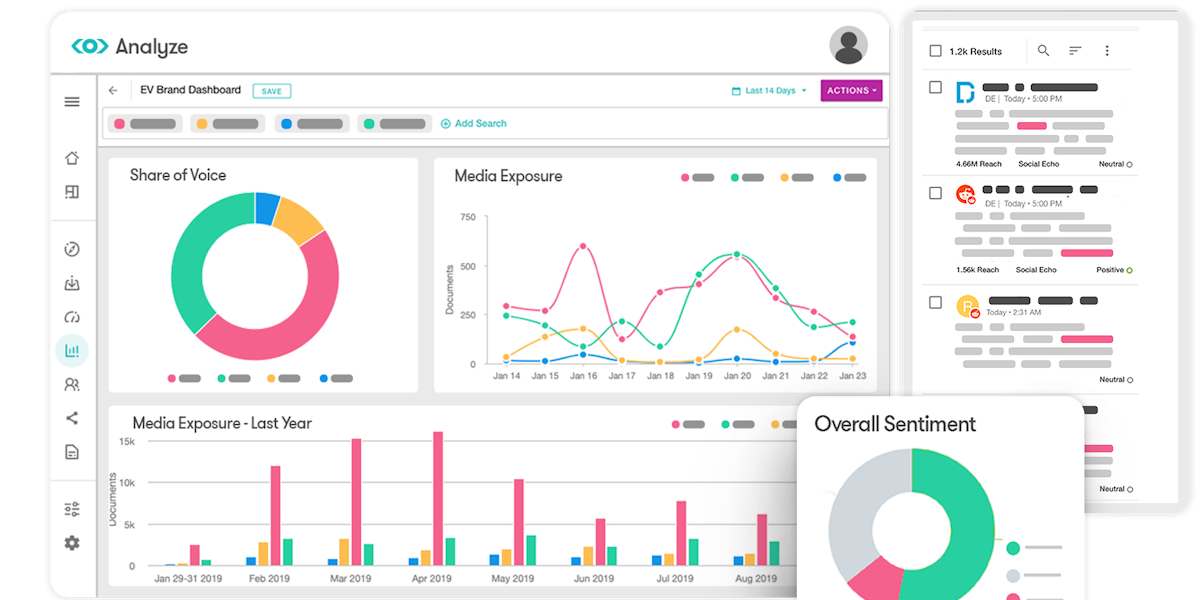Viewport: 1200px width, 600px height.
Task: Check the checkbox on the first result item
Action: click(x=936, y=87)
